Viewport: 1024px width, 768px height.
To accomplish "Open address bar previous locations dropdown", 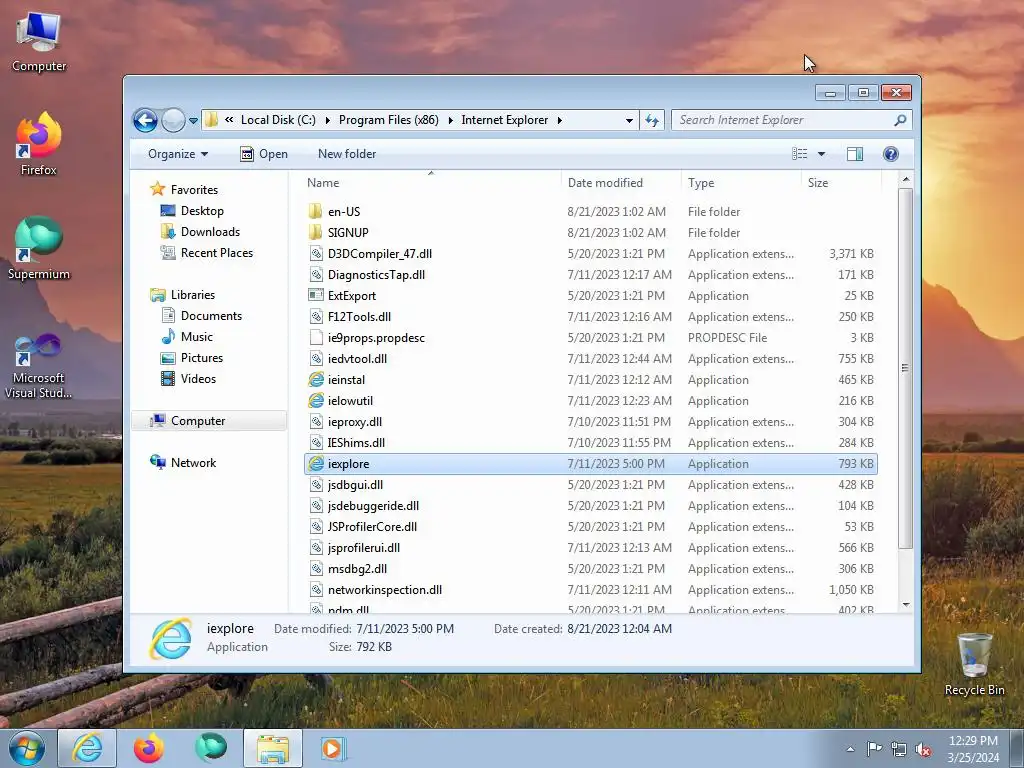I will click(x=629, y=120).
